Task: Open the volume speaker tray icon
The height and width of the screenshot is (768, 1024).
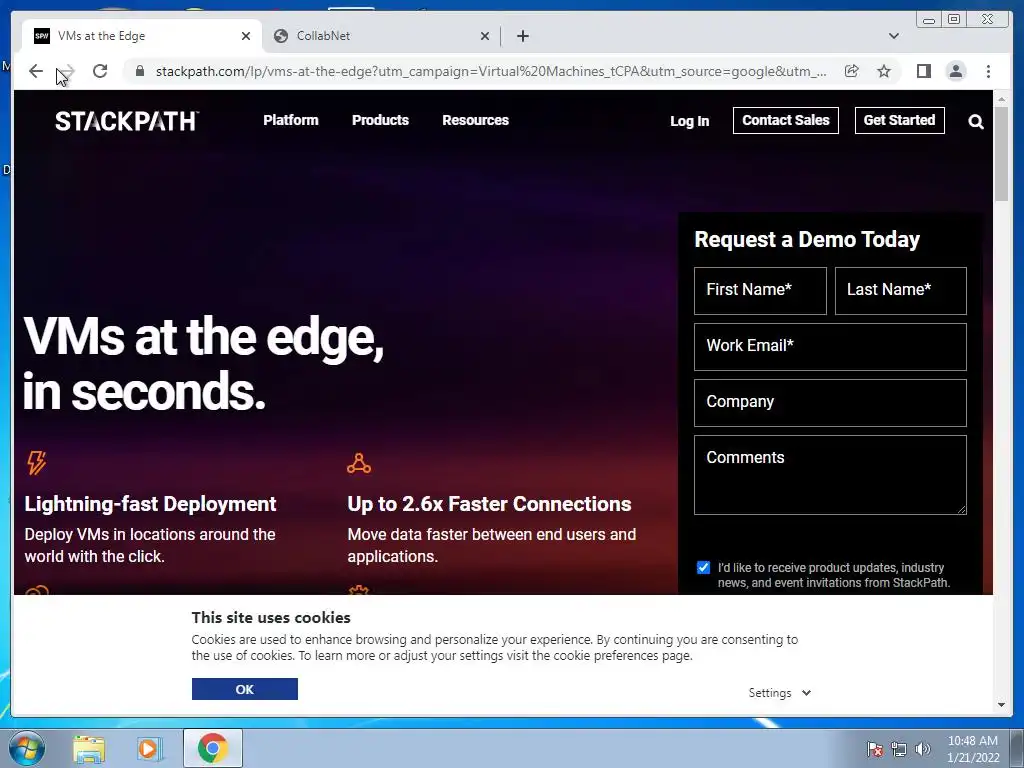Action: [922, 749]
